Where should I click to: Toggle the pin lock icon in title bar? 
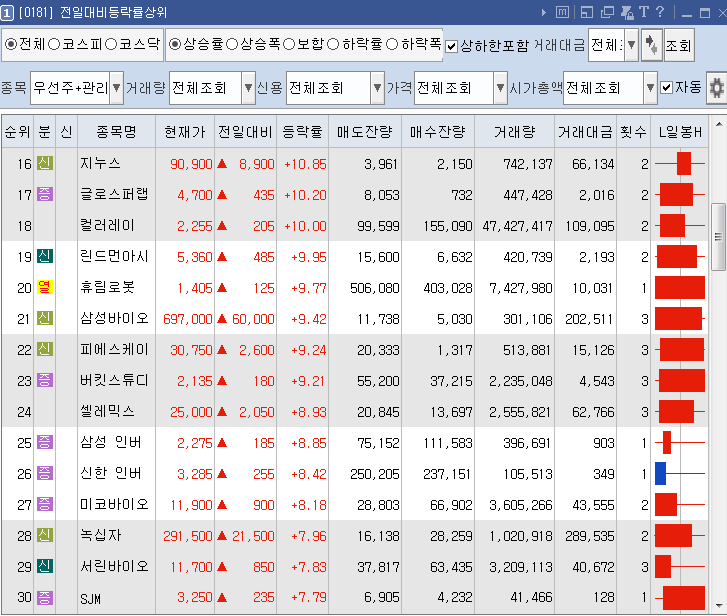click(627, 13)
